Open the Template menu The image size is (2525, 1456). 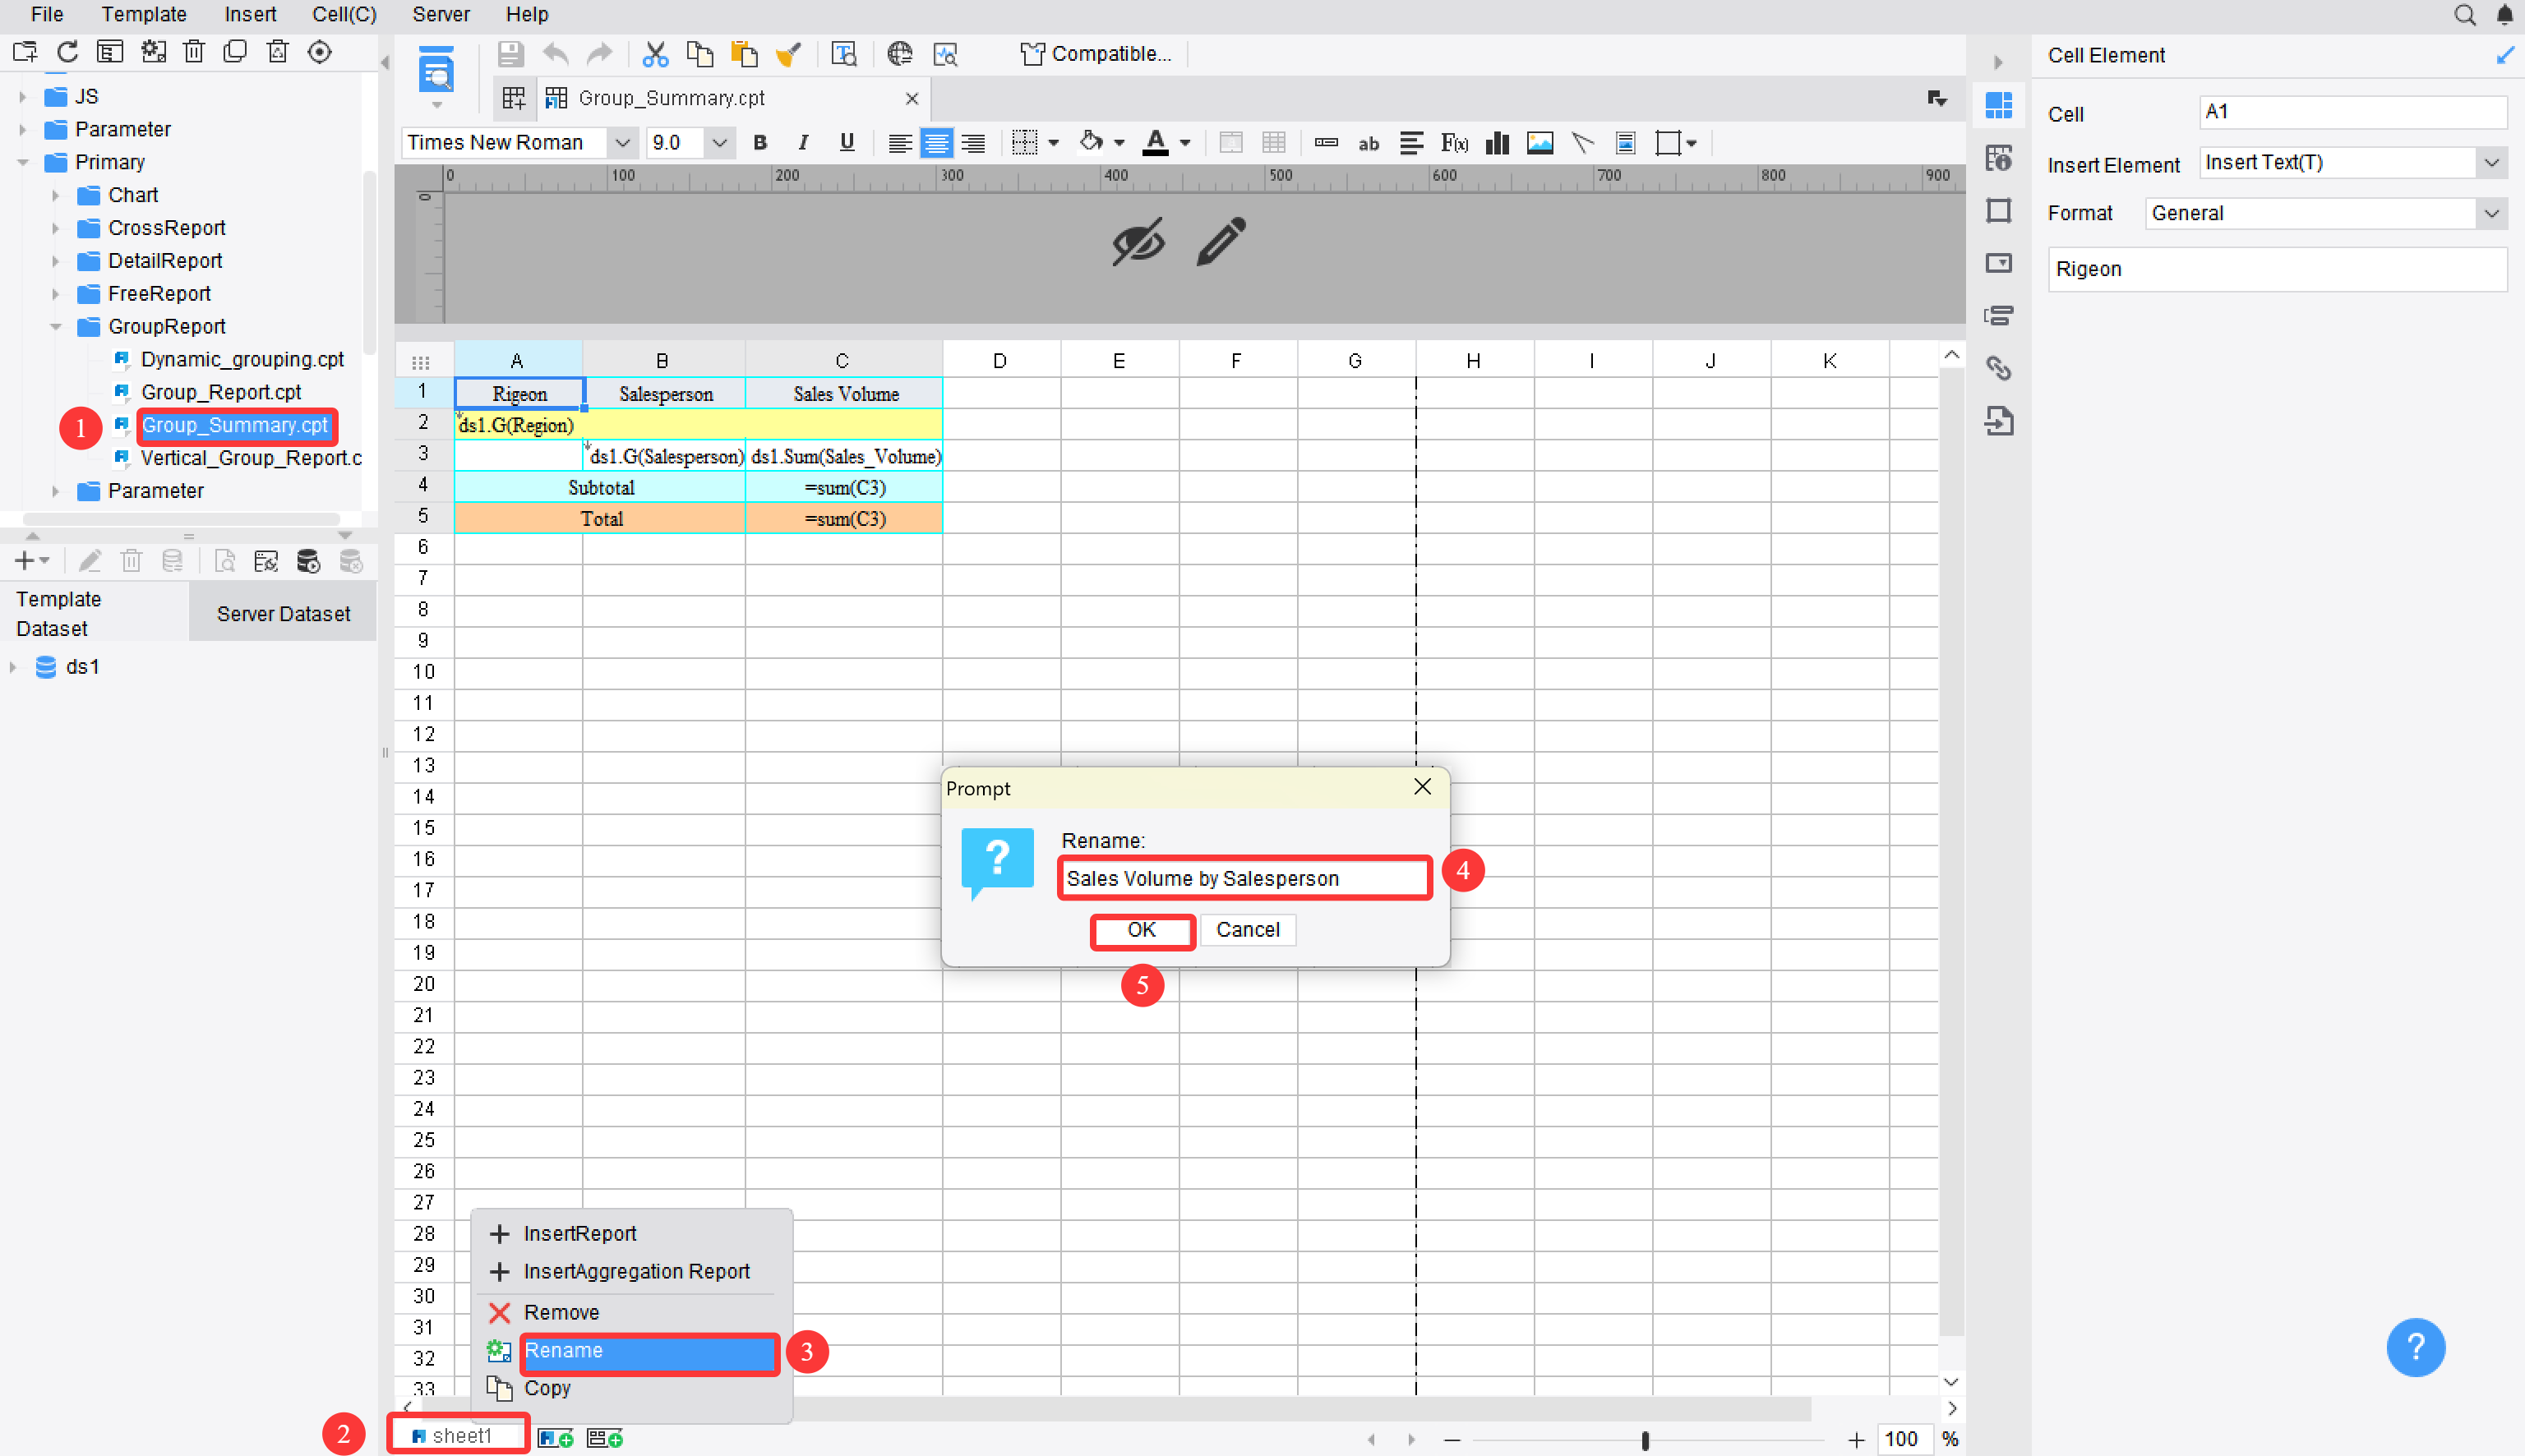(x=143, y=14)
